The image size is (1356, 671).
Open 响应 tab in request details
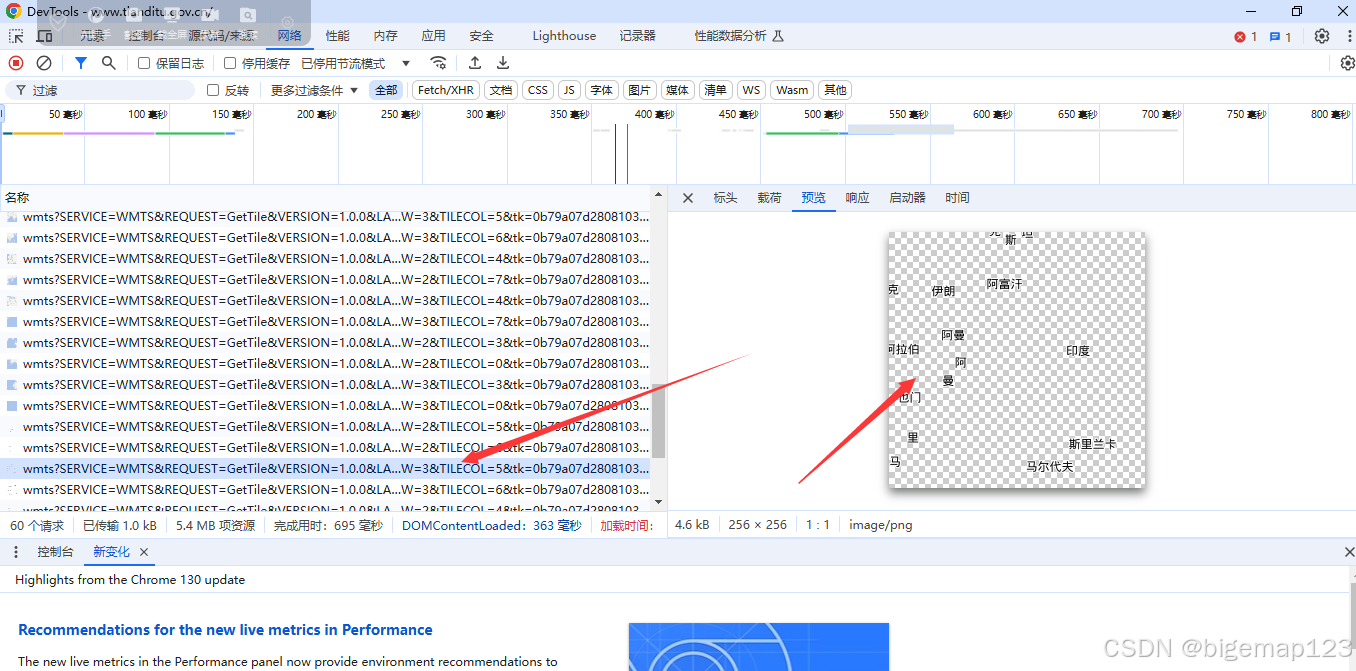point(857,198)
